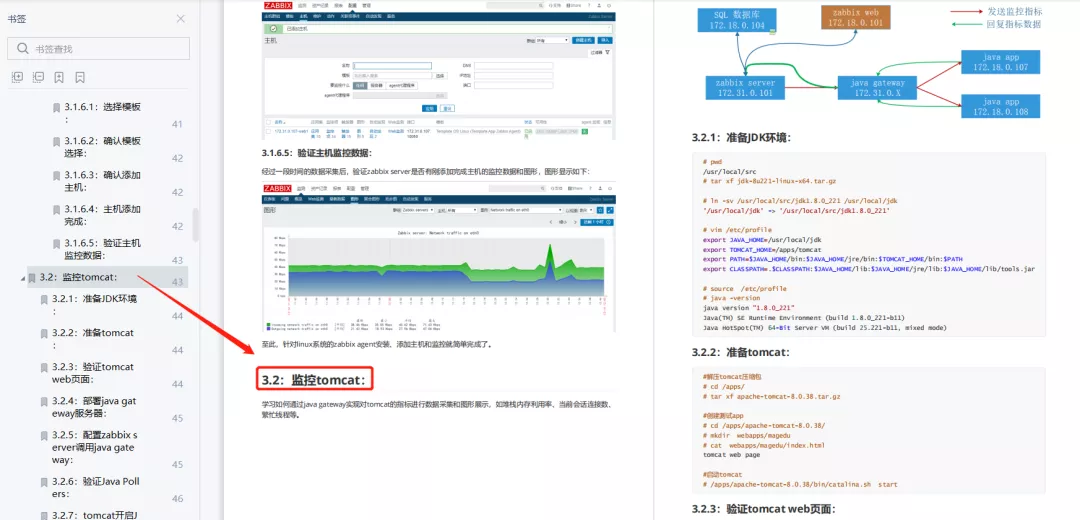Click code line tomcat web page
This screenshot has height=520, width=1080.
pos(731,455)
